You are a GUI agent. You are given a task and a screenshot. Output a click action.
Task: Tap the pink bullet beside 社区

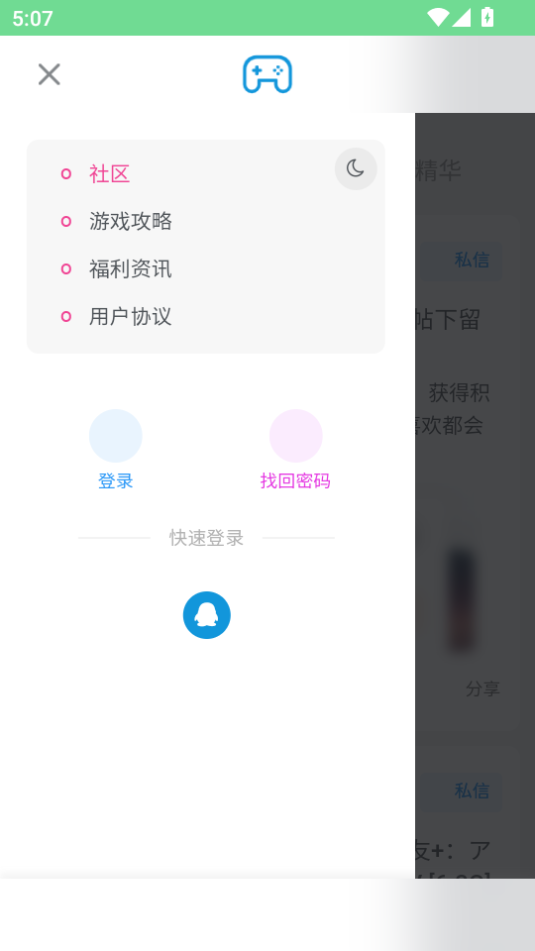(x=66, y=174)
